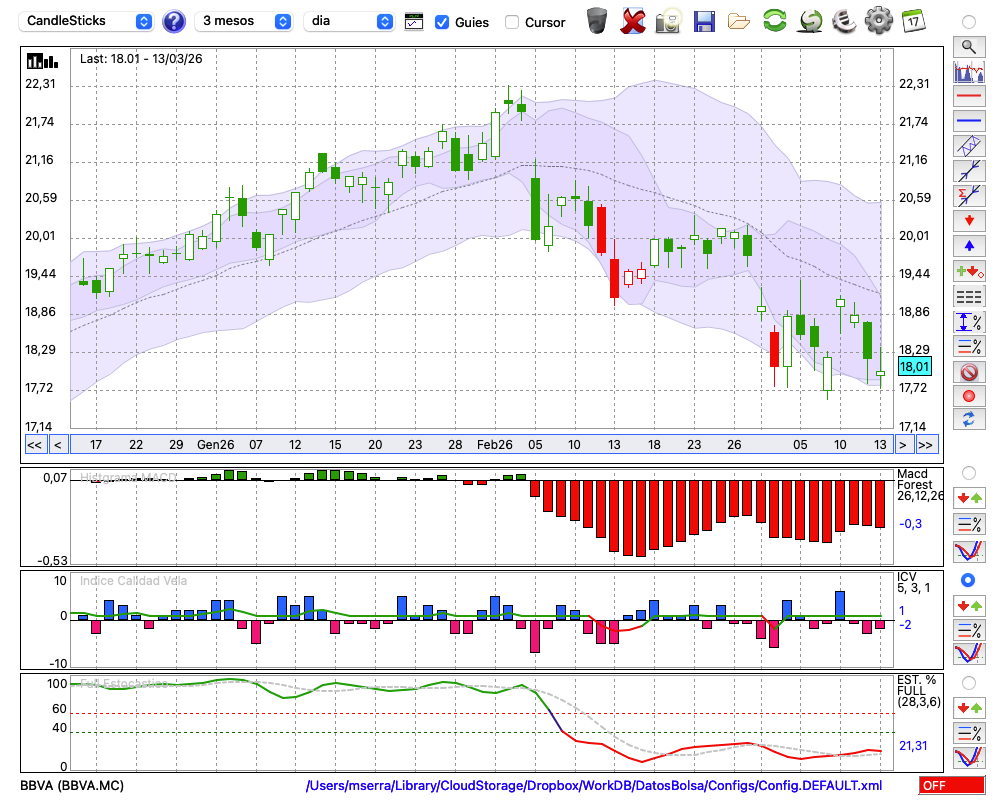Click the red OFF button

click(x=952, y=786)
